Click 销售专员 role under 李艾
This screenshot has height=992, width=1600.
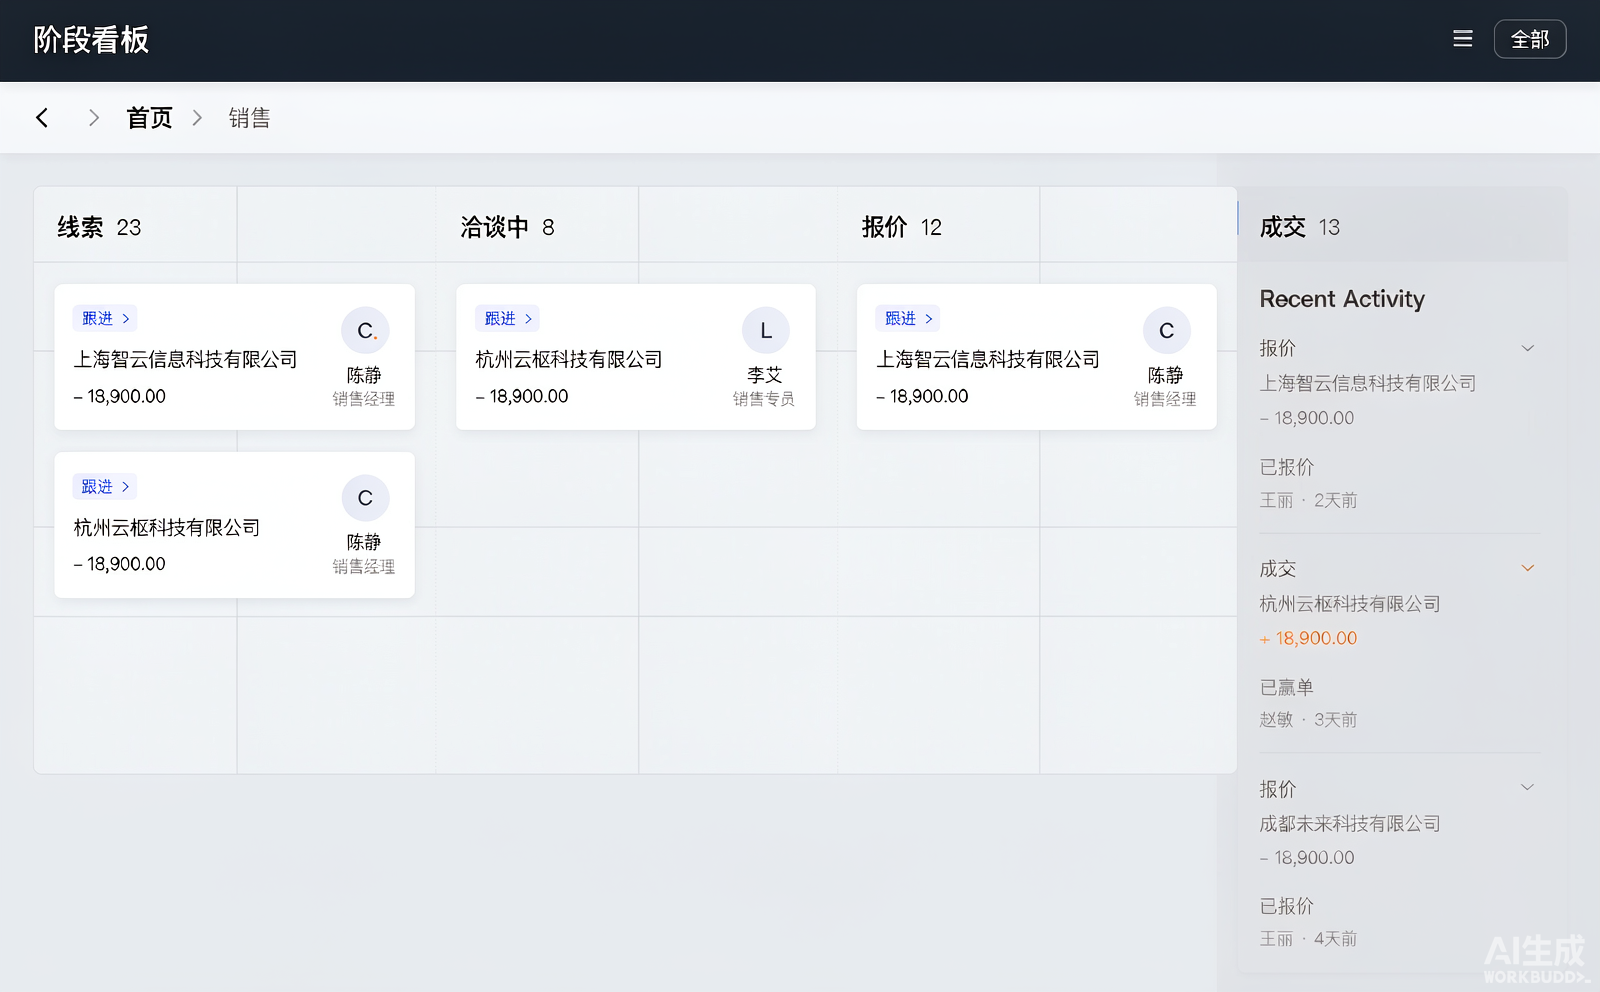(764, 399)
